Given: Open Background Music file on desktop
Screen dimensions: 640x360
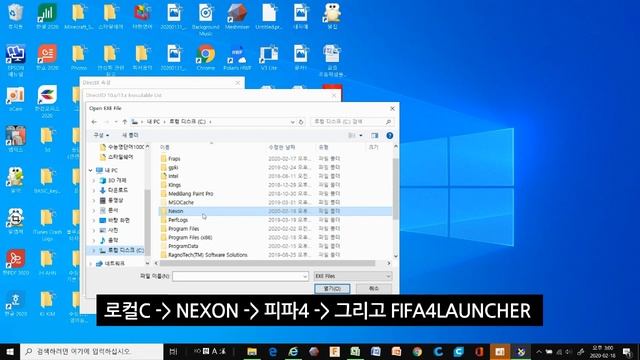Looking at the screenshot, I should pos(206,19).
